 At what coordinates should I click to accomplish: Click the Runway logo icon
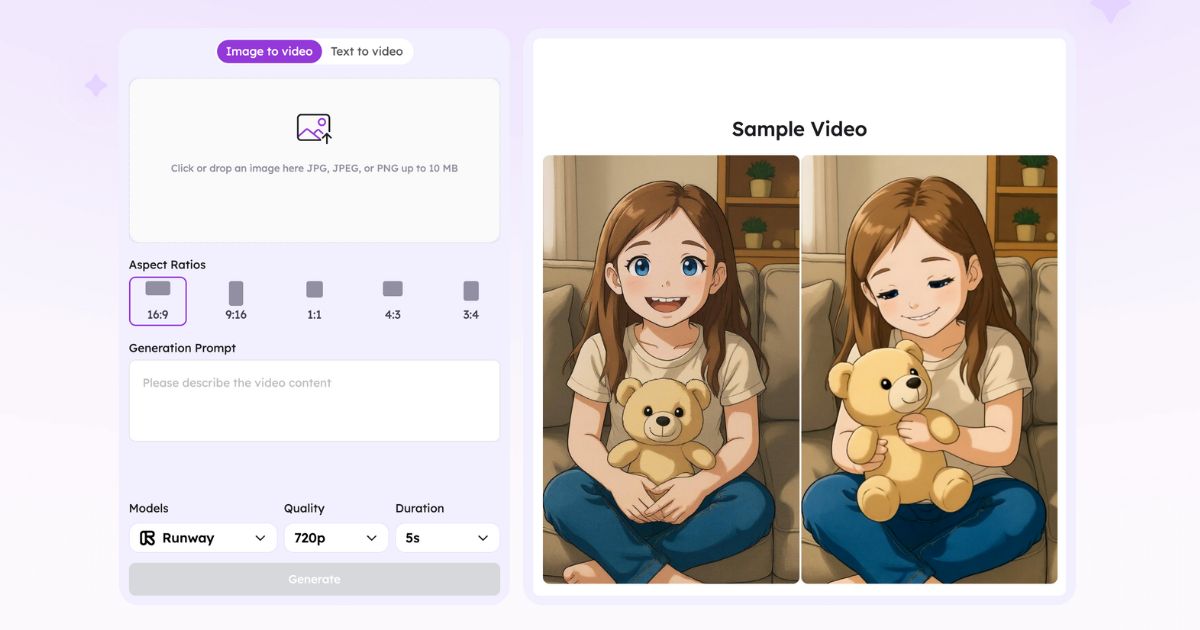[148, 538]
